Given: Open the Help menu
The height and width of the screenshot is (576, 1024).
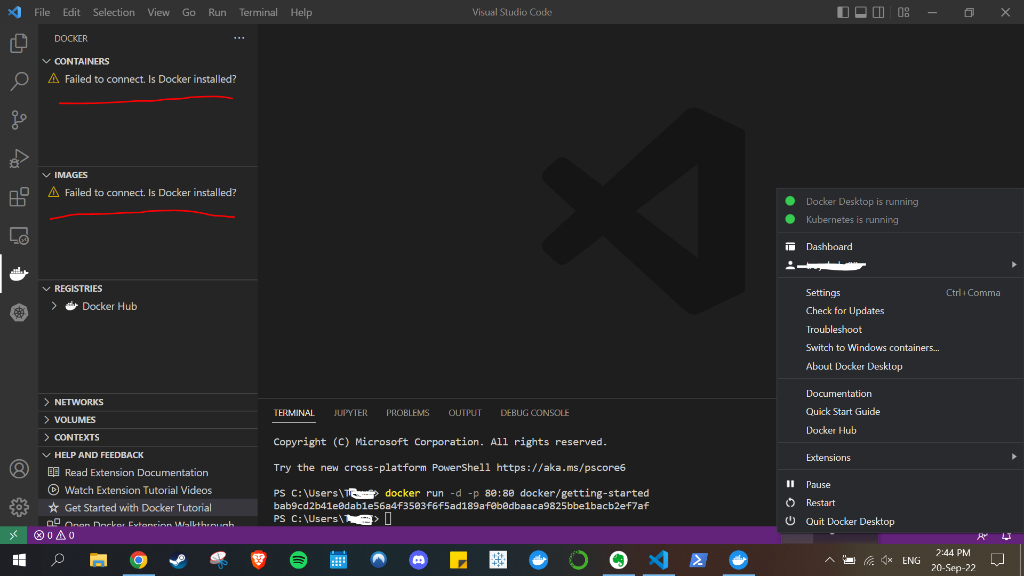Looking at the screenshot, I should [301, 12].
